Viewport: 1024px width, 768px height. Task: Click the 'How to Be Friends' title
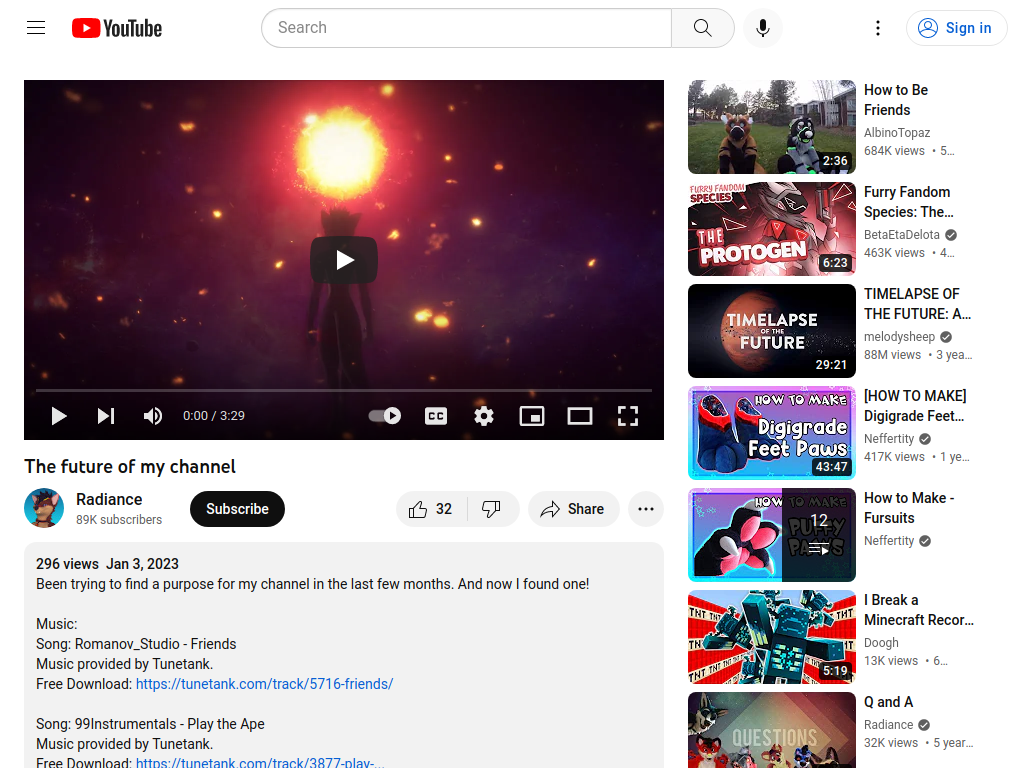pyautogui.click(x=896, y=100)
